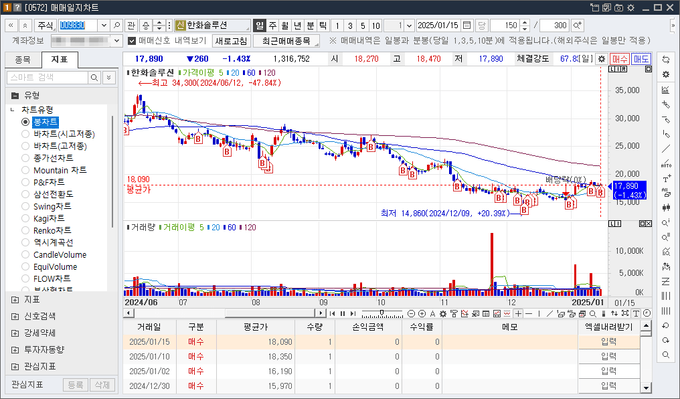This screenshot has width=680, height=399.
Task: Click double chevron icon next to smart search
Action: pyautogui.click(x=108, y=78)
